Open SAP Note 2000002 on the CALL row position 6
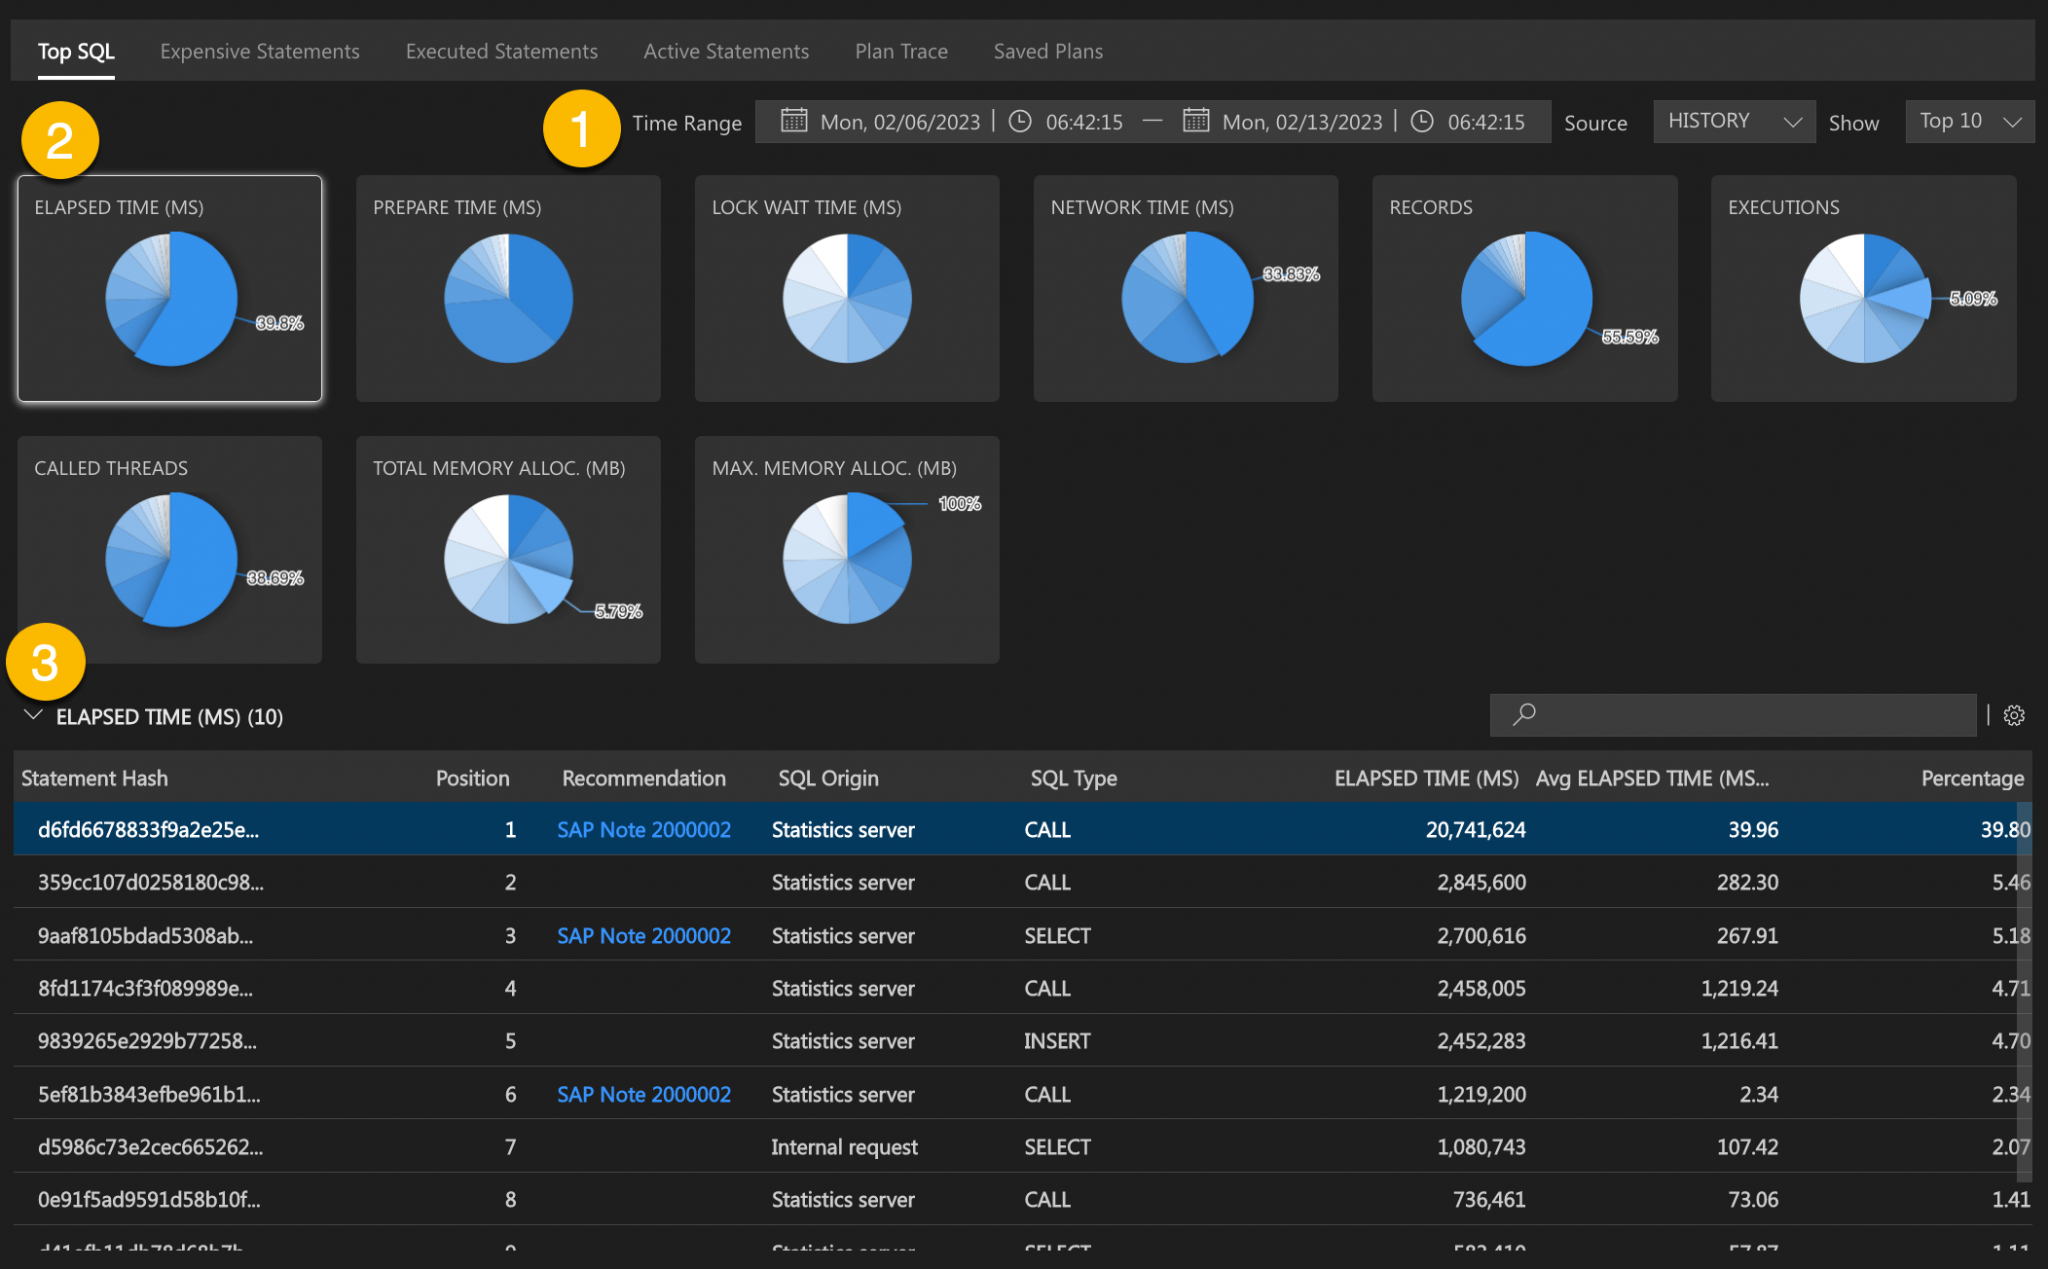This screenshot has height=1269, width=2048. [x=643, y=1094]
